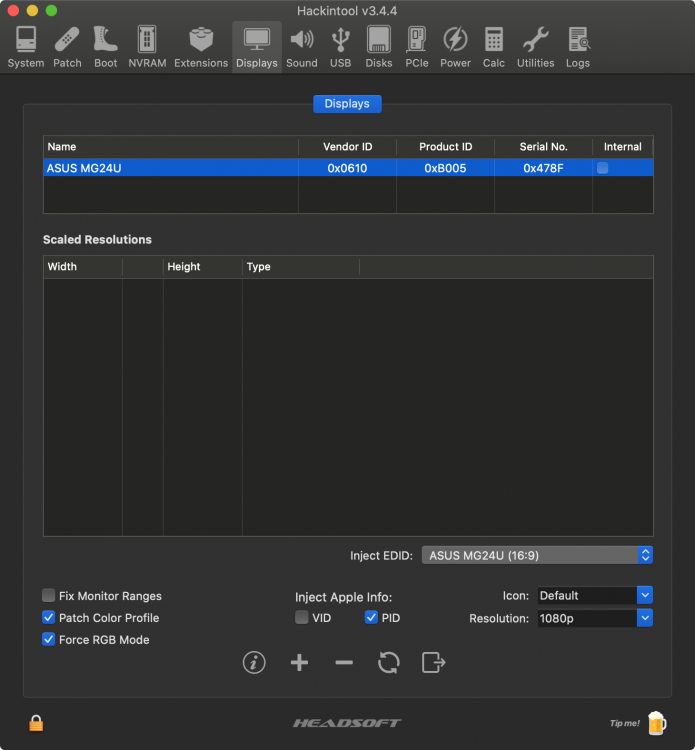Select the ASUS MG24U display row

[348, 168]
